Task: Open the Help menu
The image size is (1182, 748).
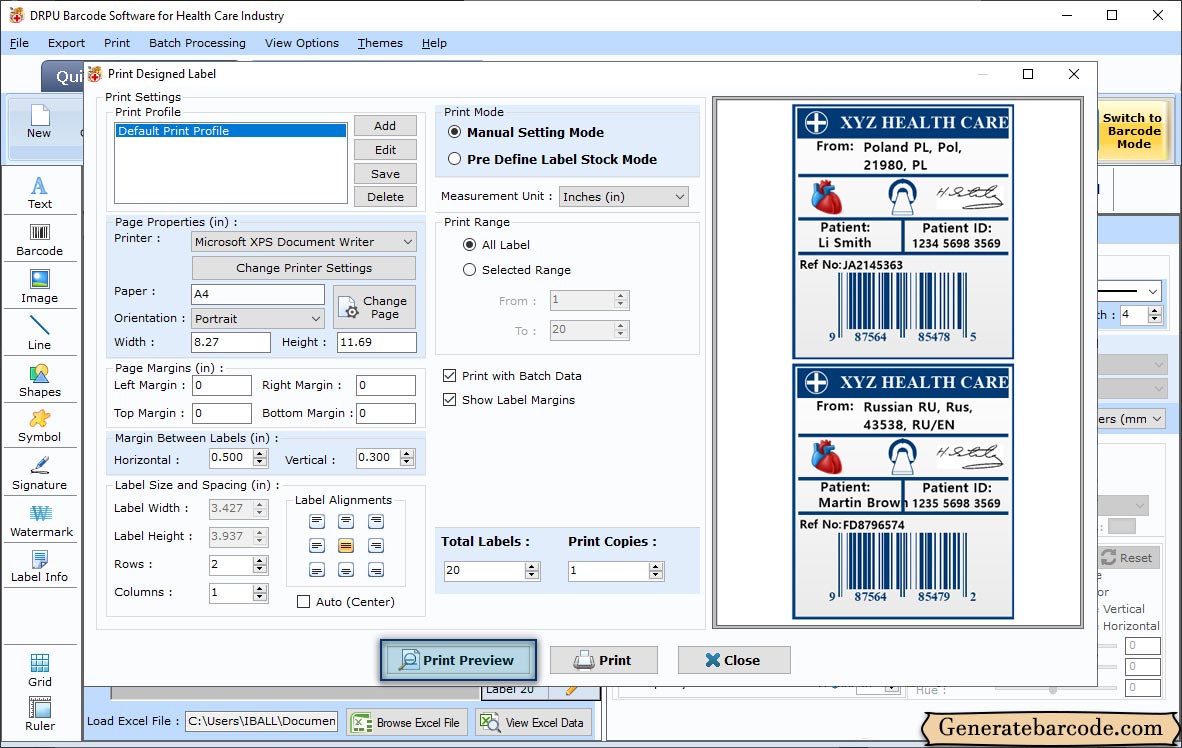Action: [434, 43]
